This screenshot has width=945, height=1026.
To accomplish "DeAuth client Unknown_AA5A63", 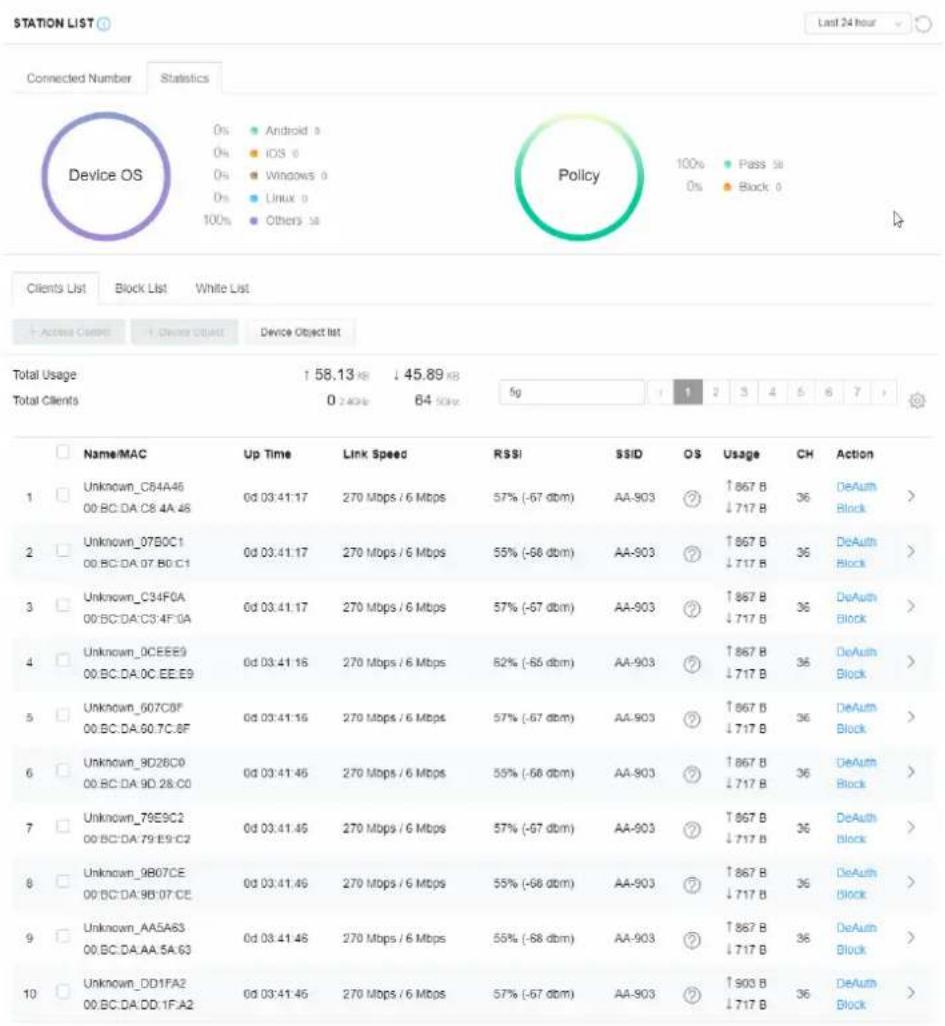I will point(856,928).
